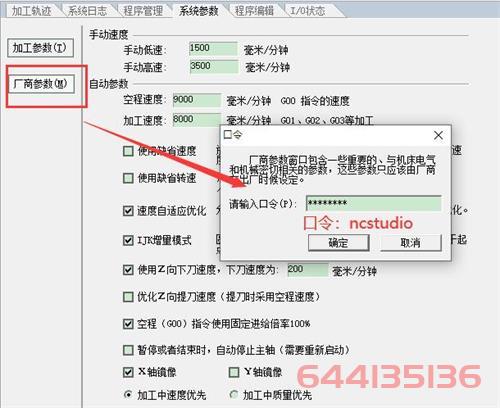Open the I/O状态 tab
Viewport: 500px width, 408px height.
[x=307, y=11]
